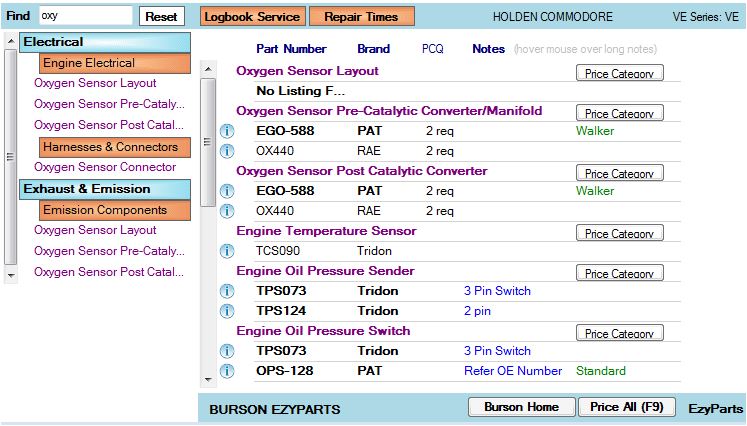
Task: Go to Burson Home
Action: [522, 406]
